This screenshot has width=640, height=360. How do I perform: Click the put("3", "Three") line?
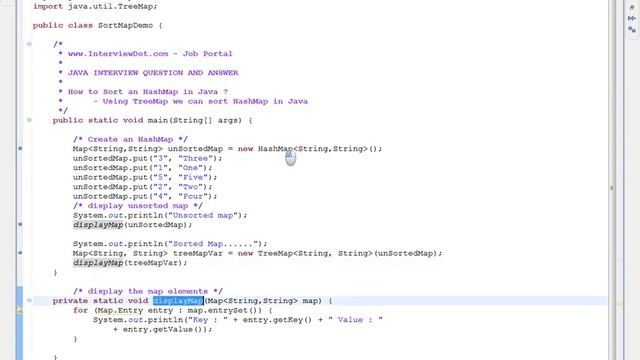click(148, 158)
